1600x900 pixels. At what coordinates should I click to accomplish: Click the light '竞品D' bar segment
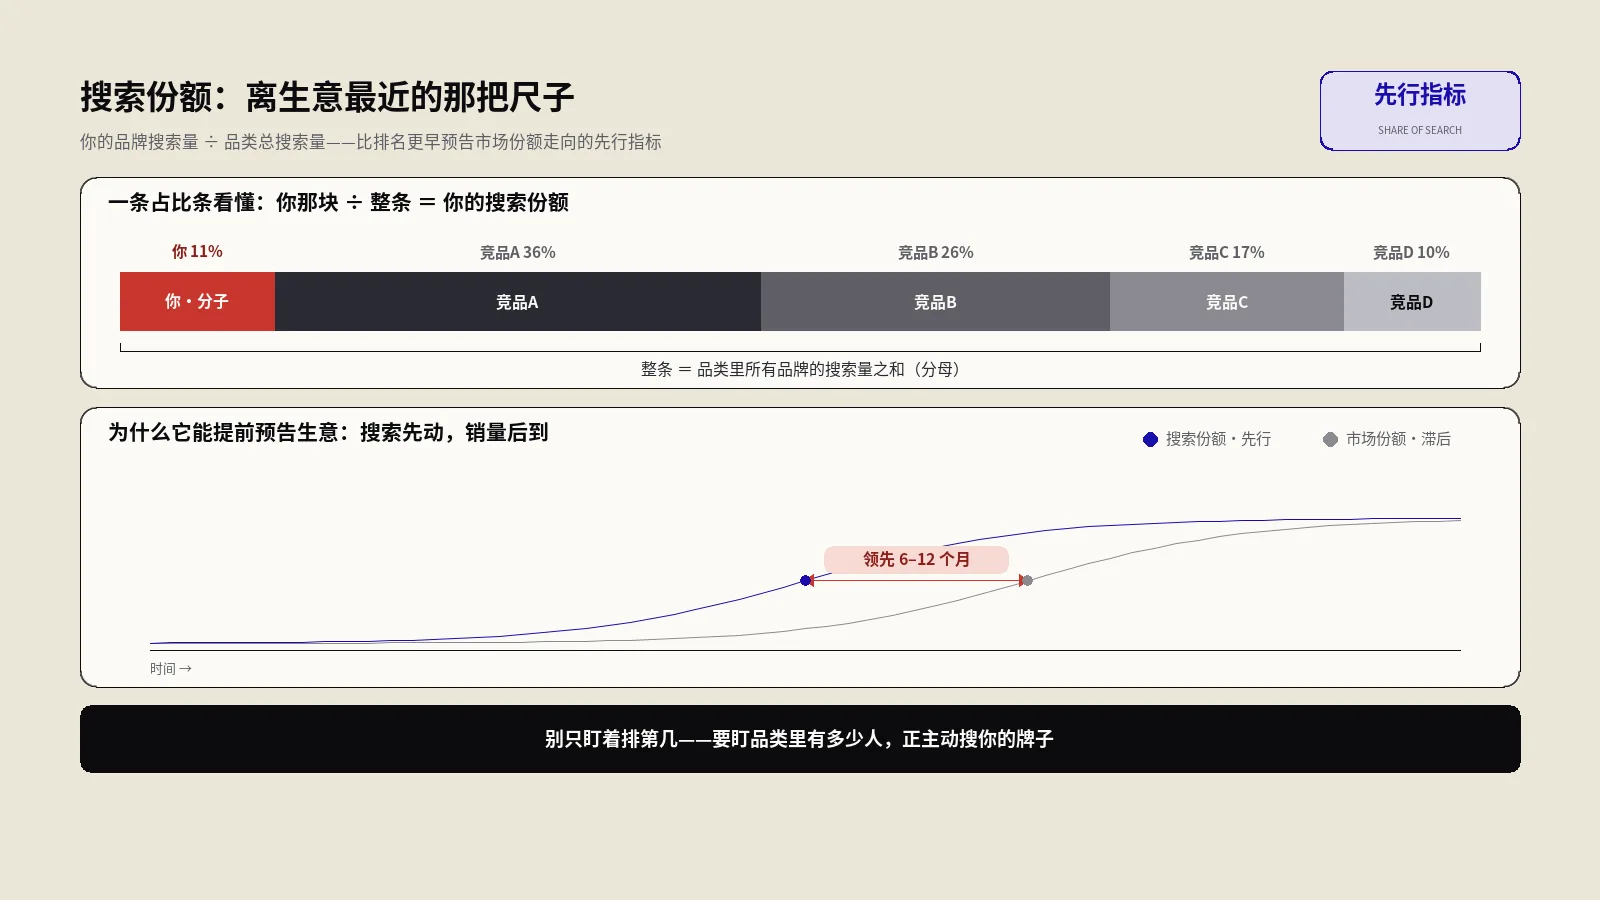coord(1412,301)
